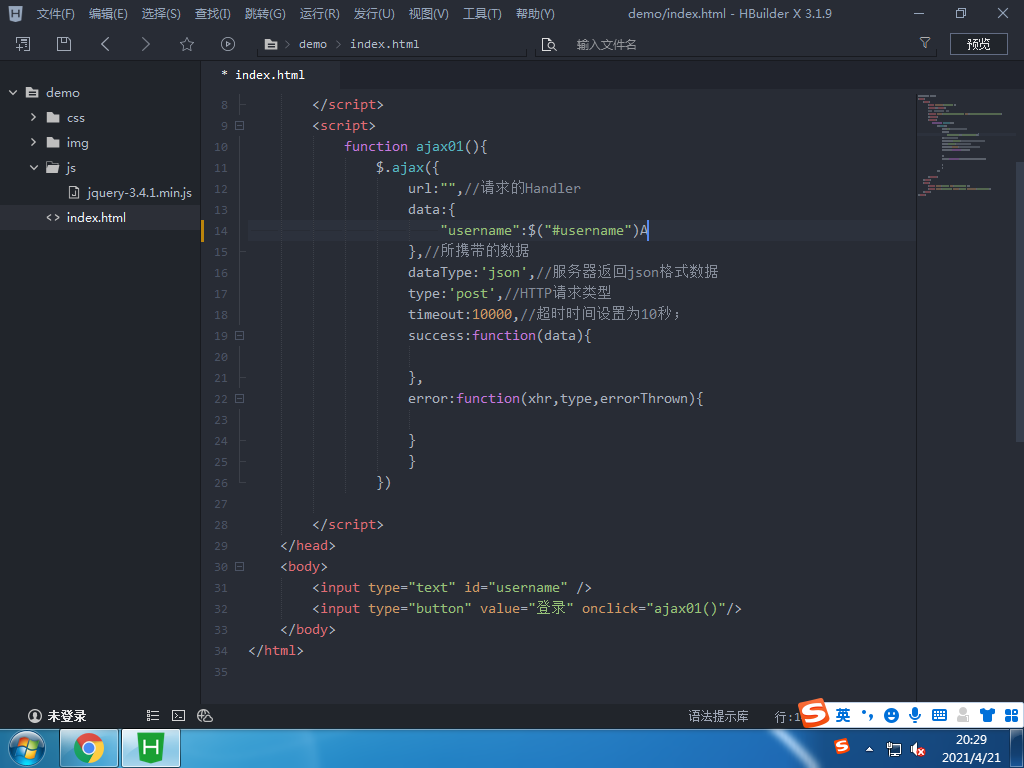Click demo in the breadcrumb path
This screenshot has height=768, width=1024.
tap(313, 44)
